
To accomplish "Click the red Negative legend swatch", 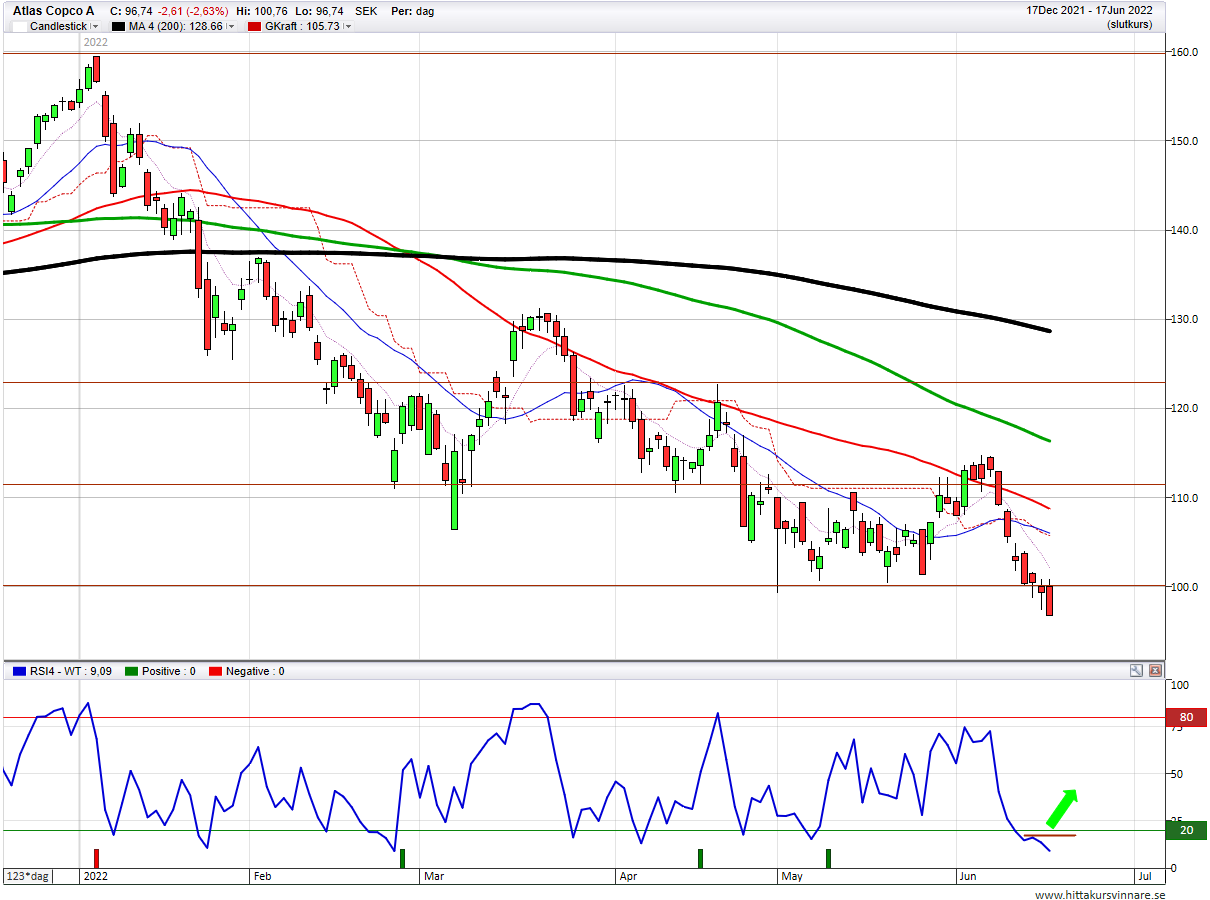I will point(215,671).
